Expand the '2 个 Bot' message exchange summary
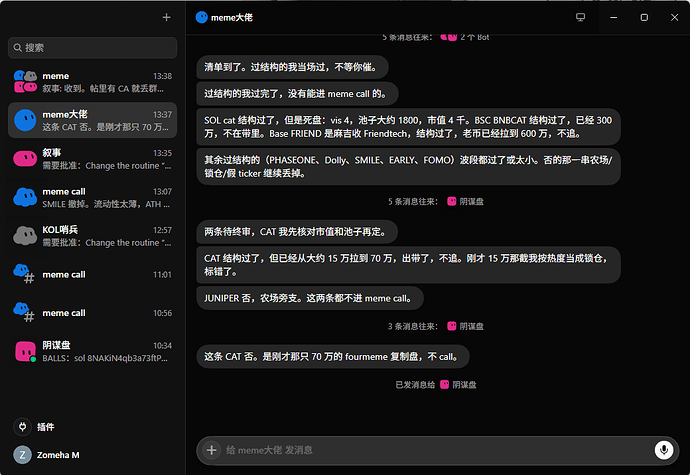The image size is (690, 475). coord(436,37)
